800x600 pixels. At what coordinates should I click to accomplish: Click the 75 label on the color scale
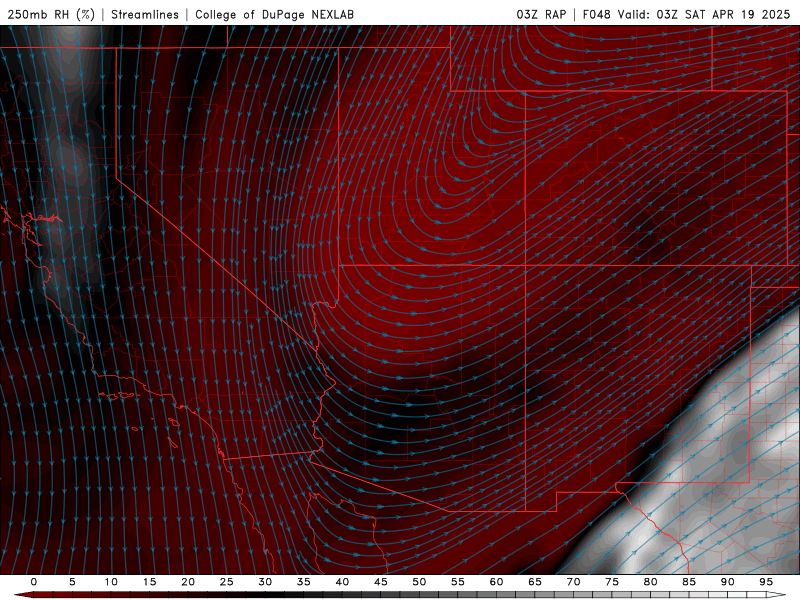[x=612, y=582]
